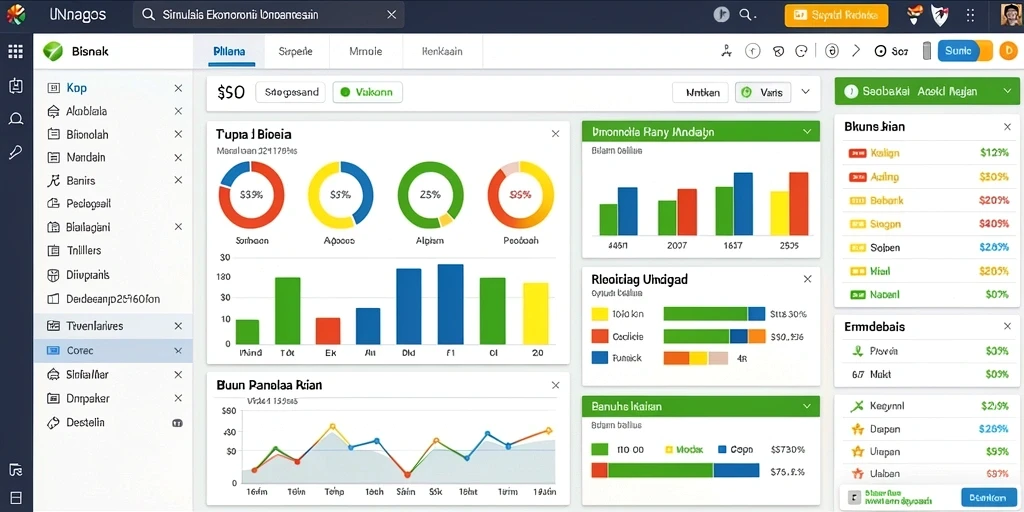Image resolution: width=1024 pixels, height=512 pixels.
Task: Select the key icon in left rail
Action: click(x=16, y=152)
